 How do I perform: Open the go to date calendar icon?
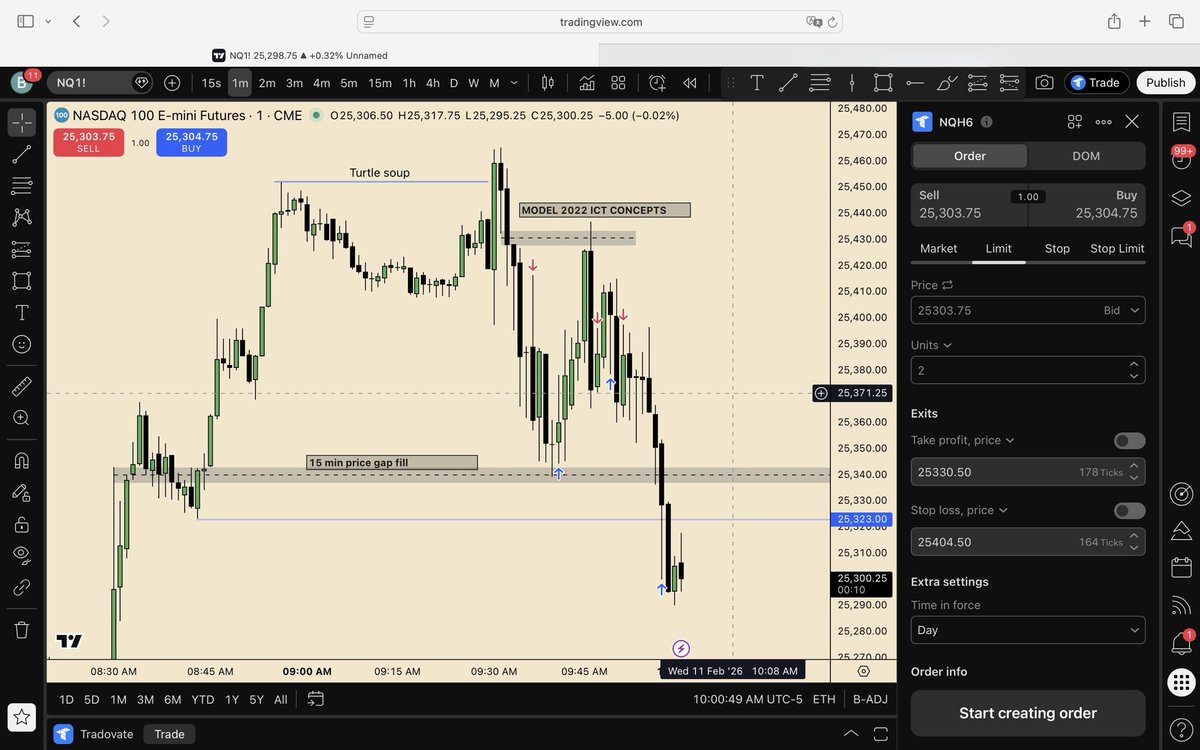pyautogui.click(x=316, y=699)
